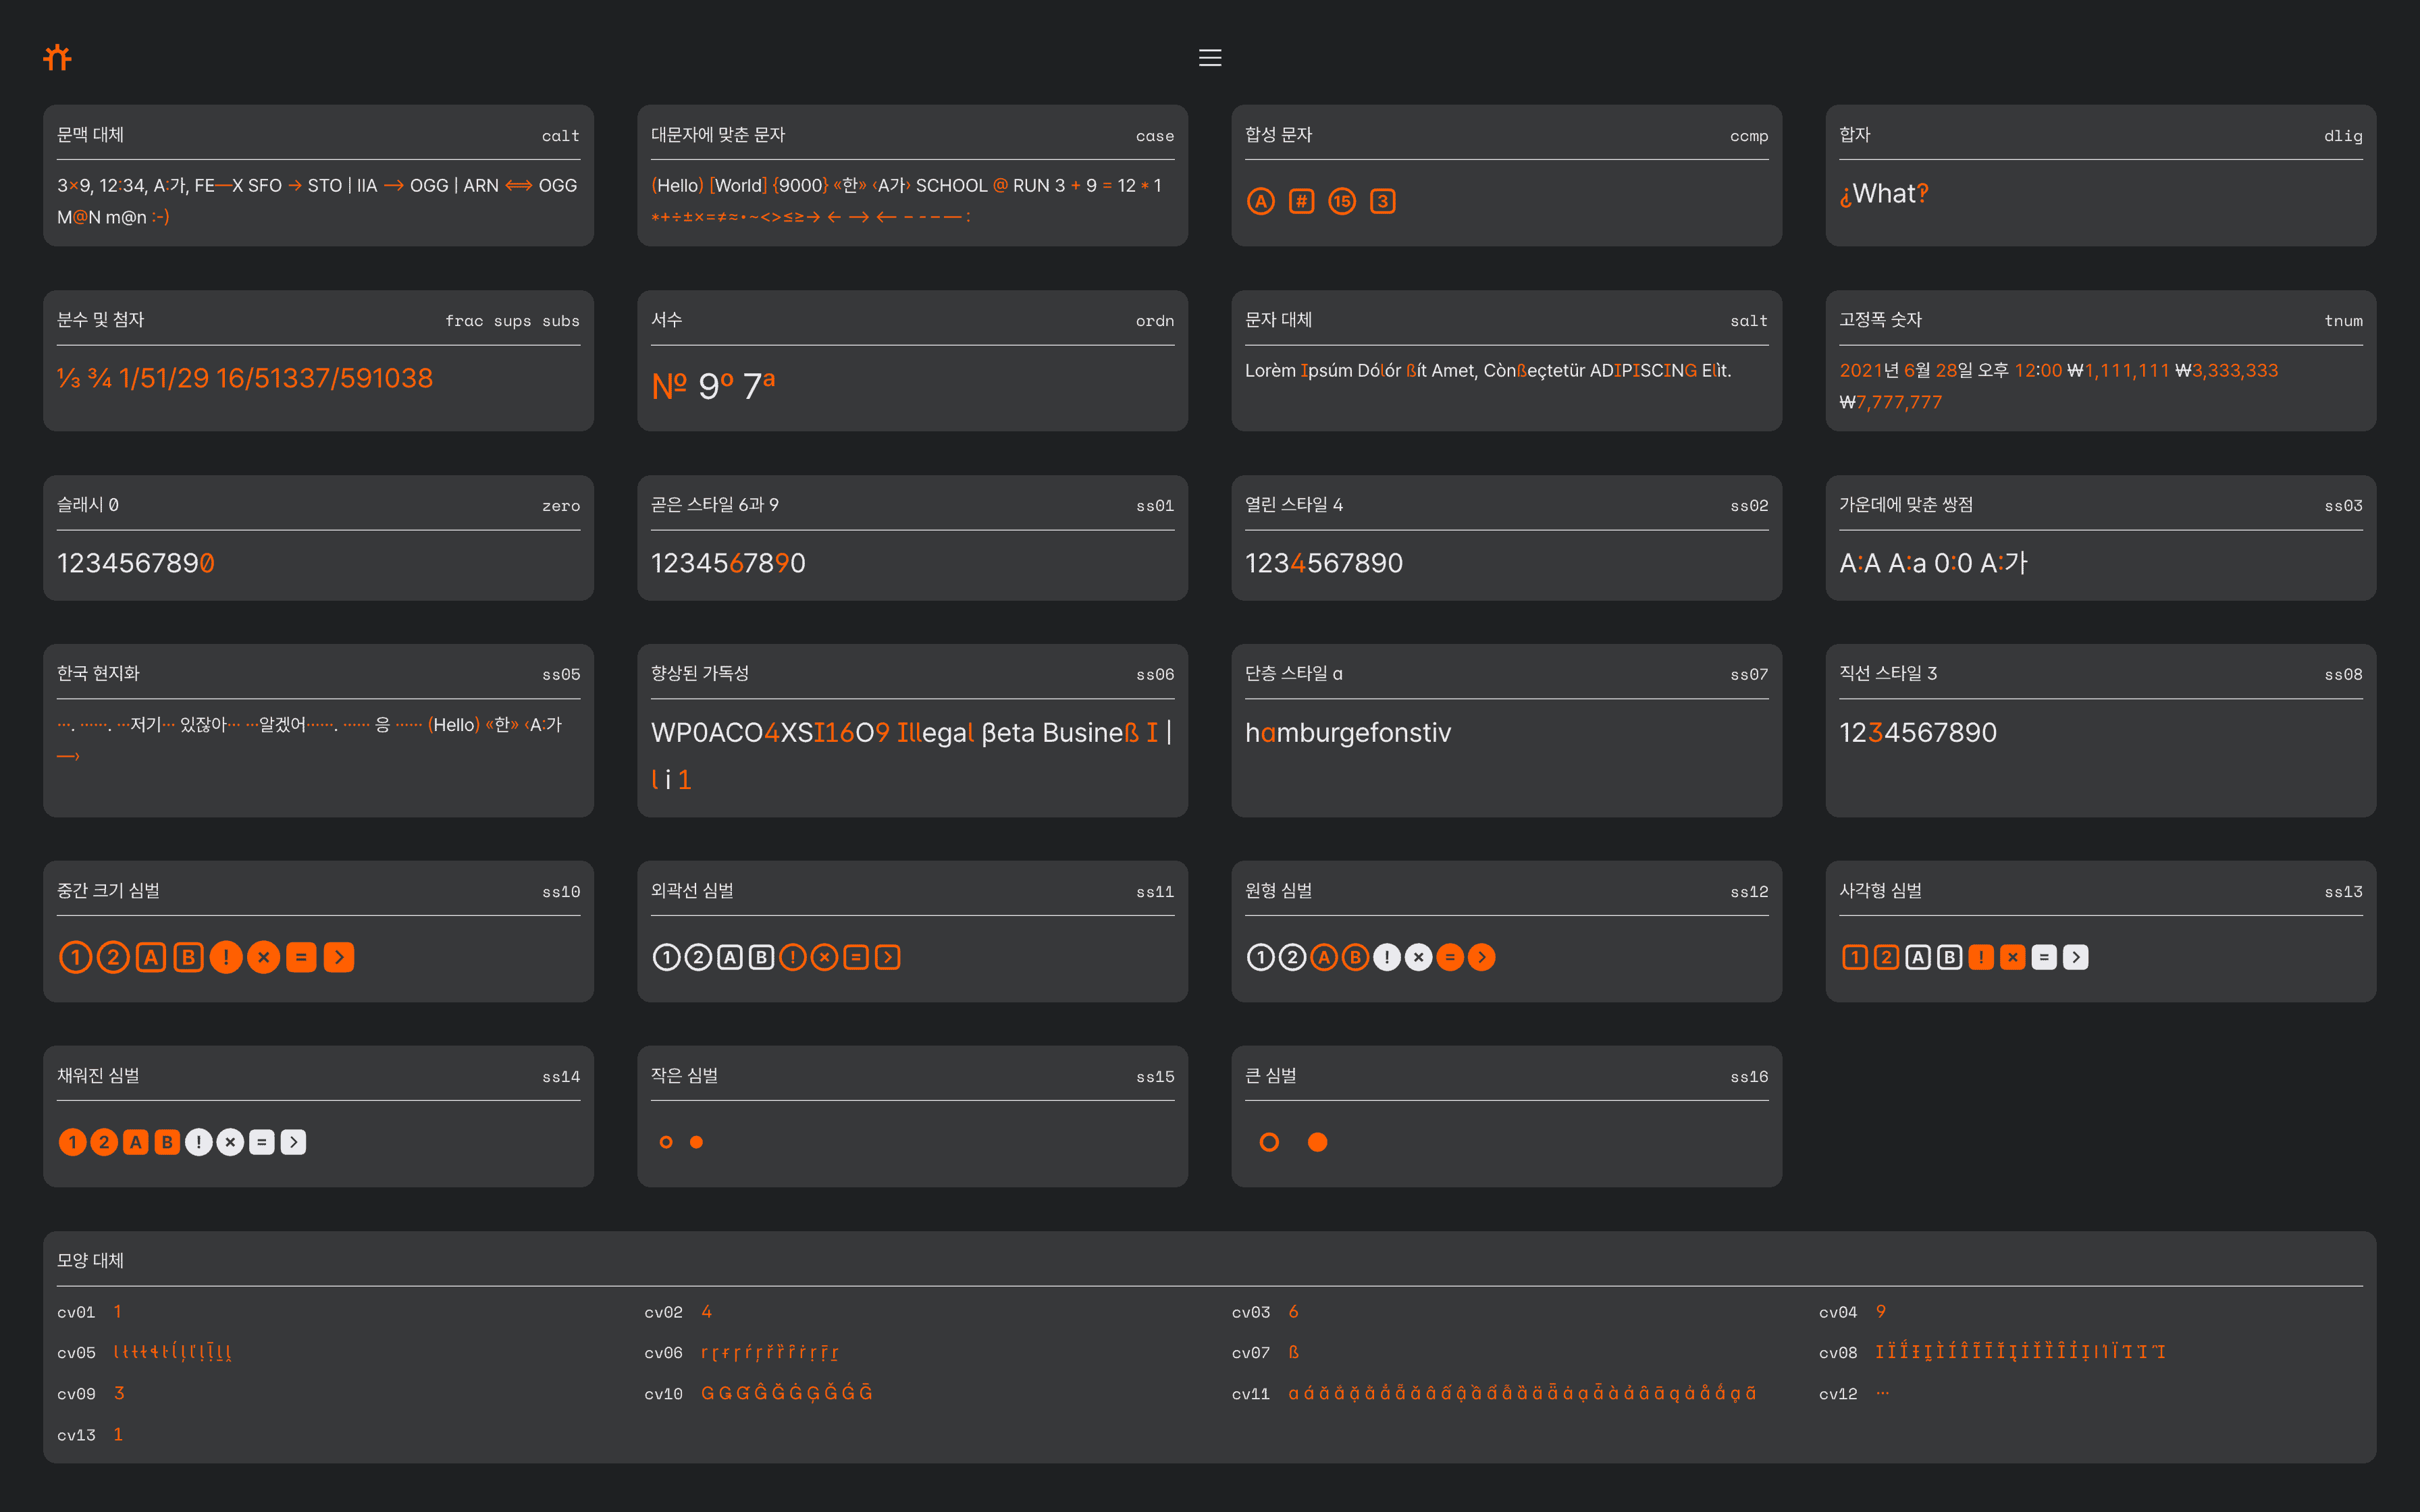2420x1512 pixels.
Task: Open the hamburger menu at top center
Action: click(x=1210, y=58)
